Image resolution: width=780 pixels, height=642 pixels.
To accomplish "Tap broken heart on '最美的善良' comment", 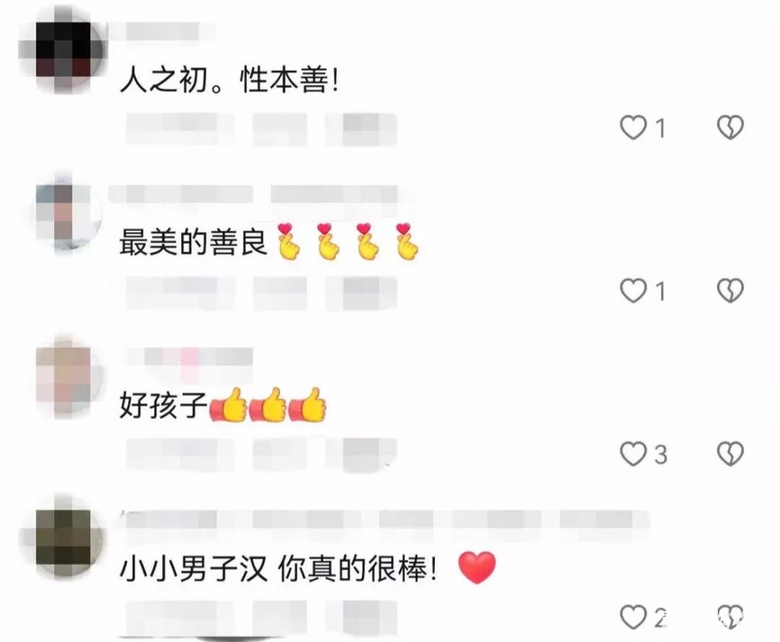I will click(x=730, y=290).
